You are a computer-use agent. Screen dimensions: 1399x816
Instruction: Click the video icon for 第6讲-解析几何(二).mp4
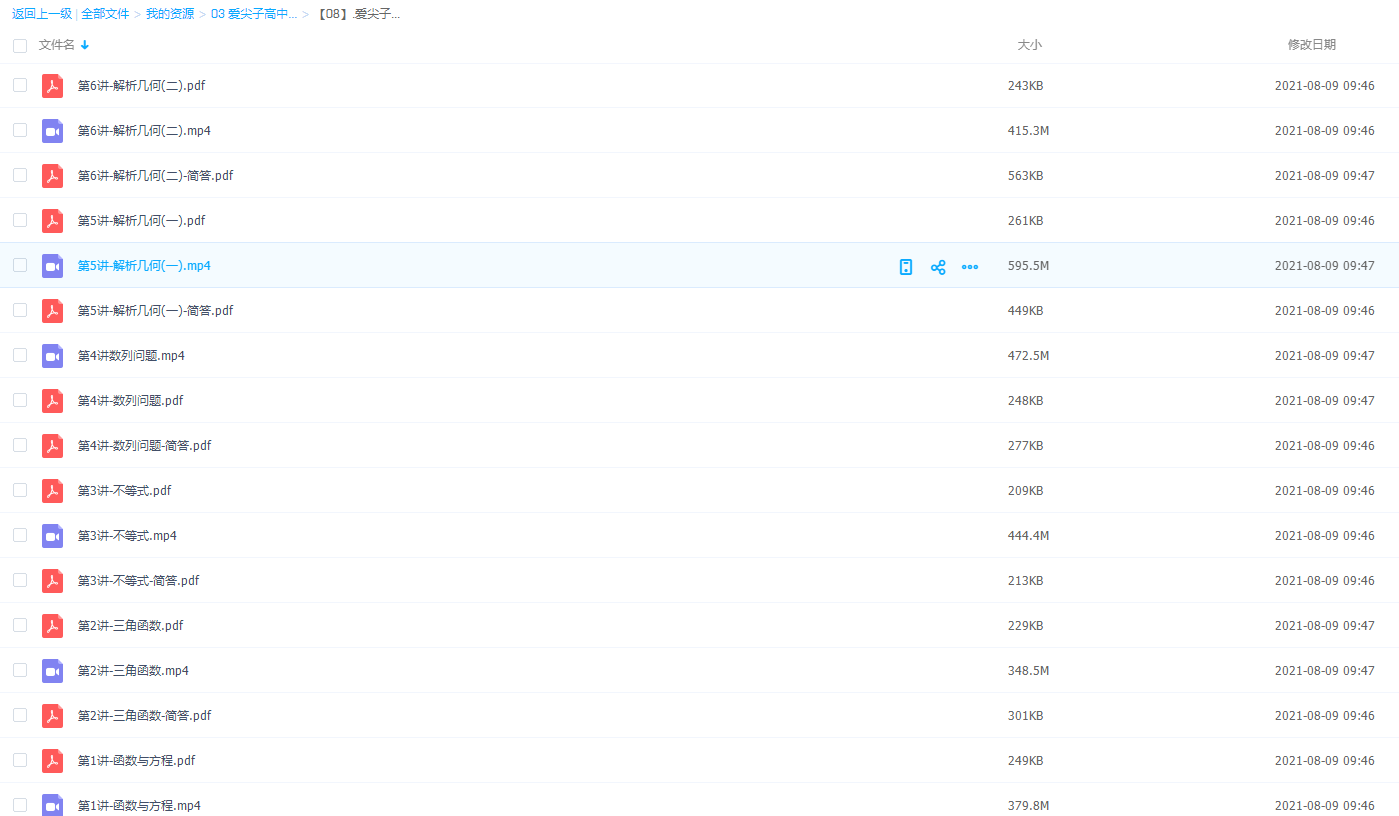point(52,131)
